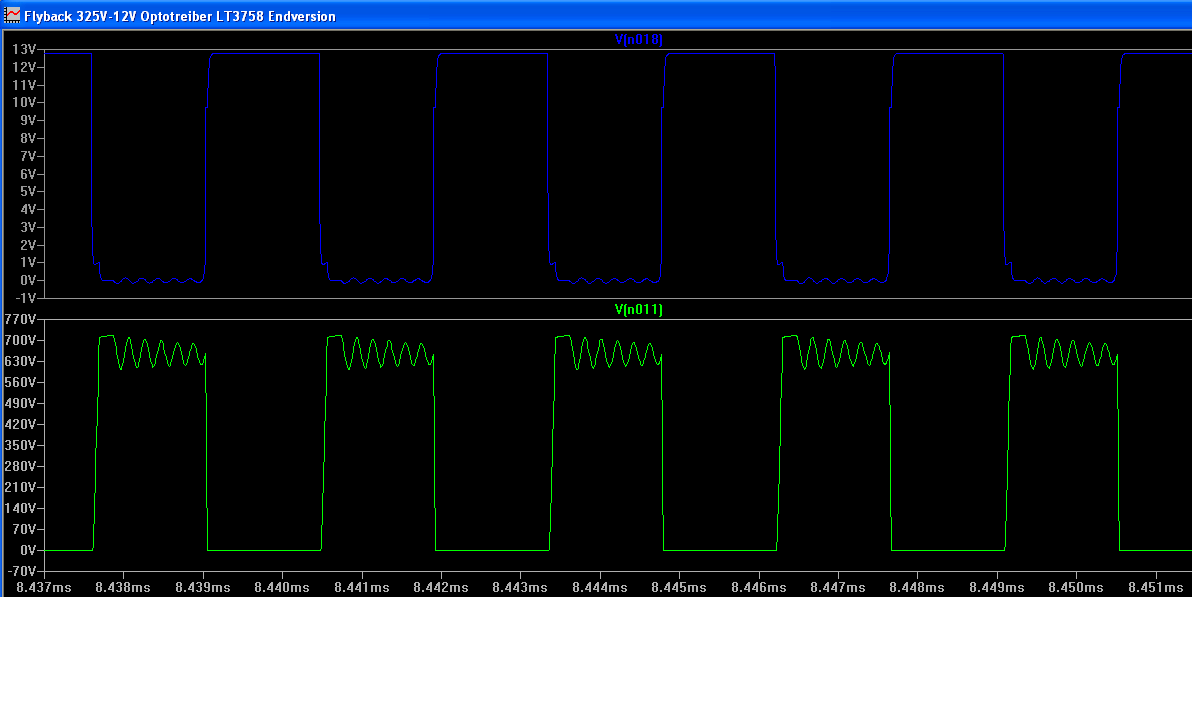
Task: Click the 10V tick on upper axis
Action: point(24,103)
